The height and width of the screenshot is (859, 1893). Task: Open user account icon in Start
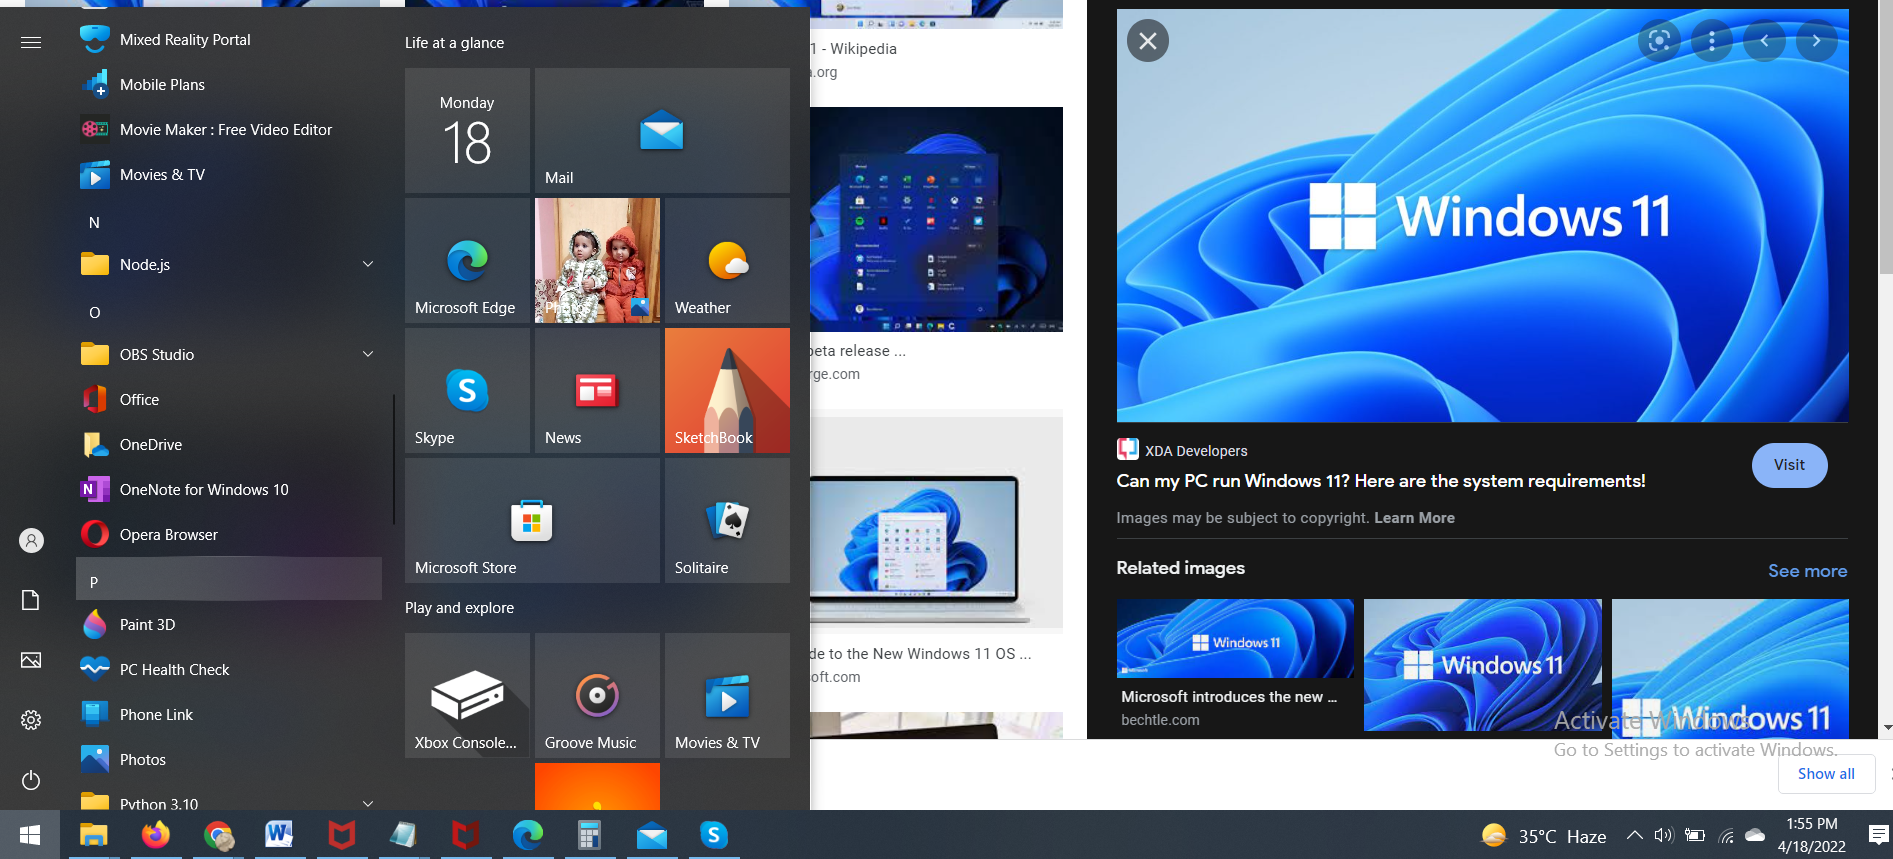click(x=31, y=541)
